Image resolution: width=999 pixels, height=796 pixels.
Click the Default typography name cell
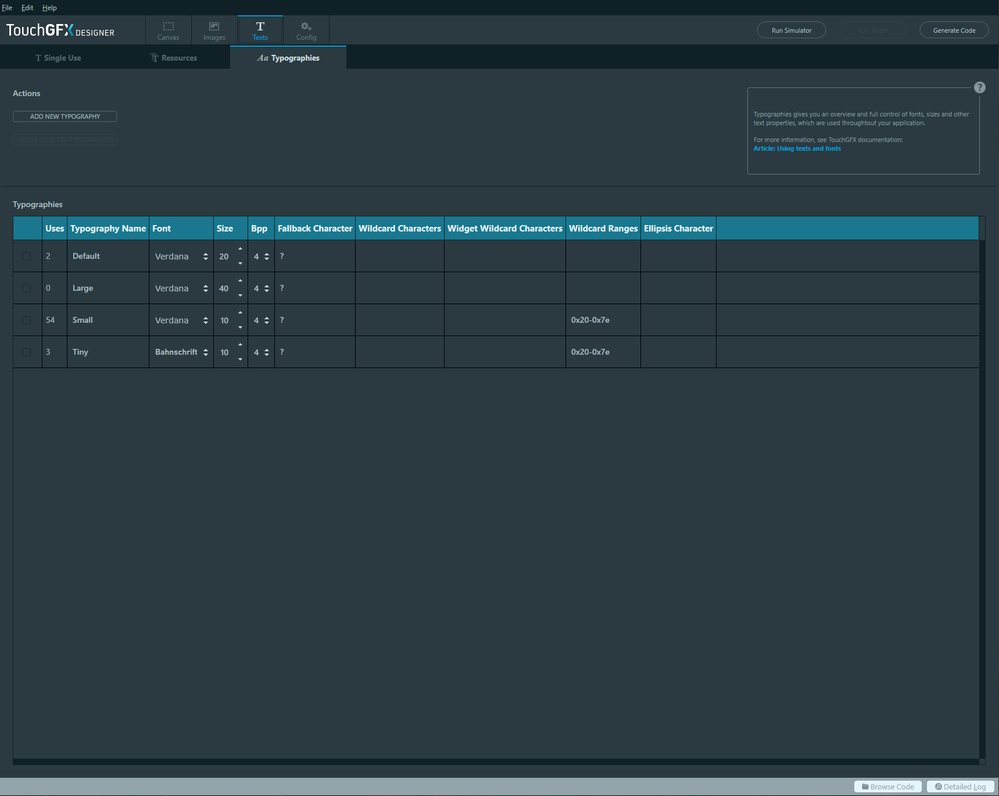(x=108, y=256)
